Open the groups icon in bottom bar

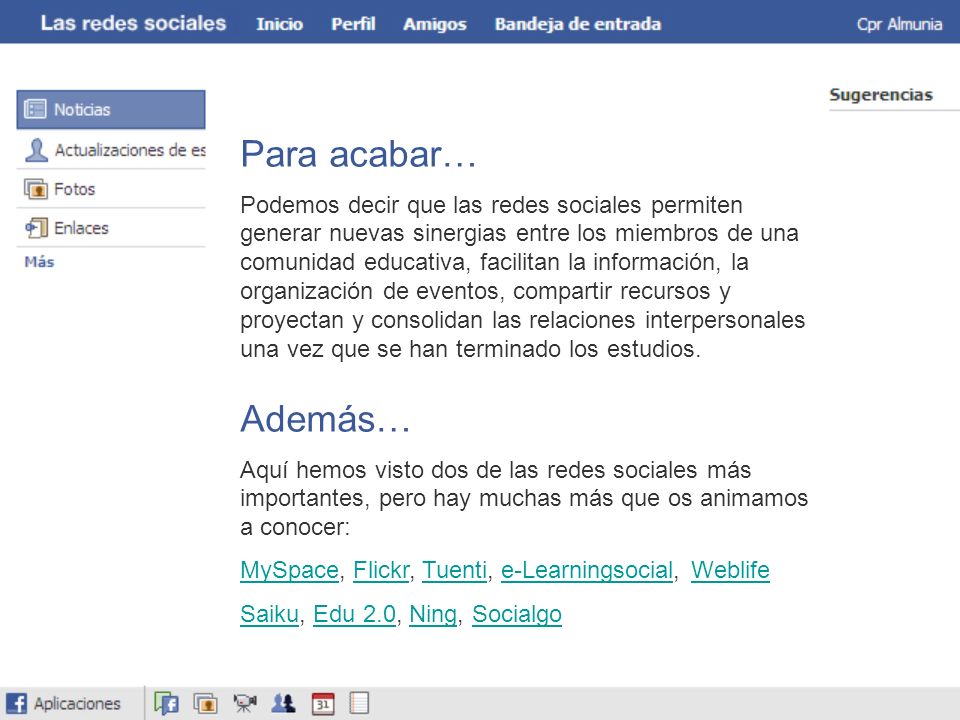283,703
